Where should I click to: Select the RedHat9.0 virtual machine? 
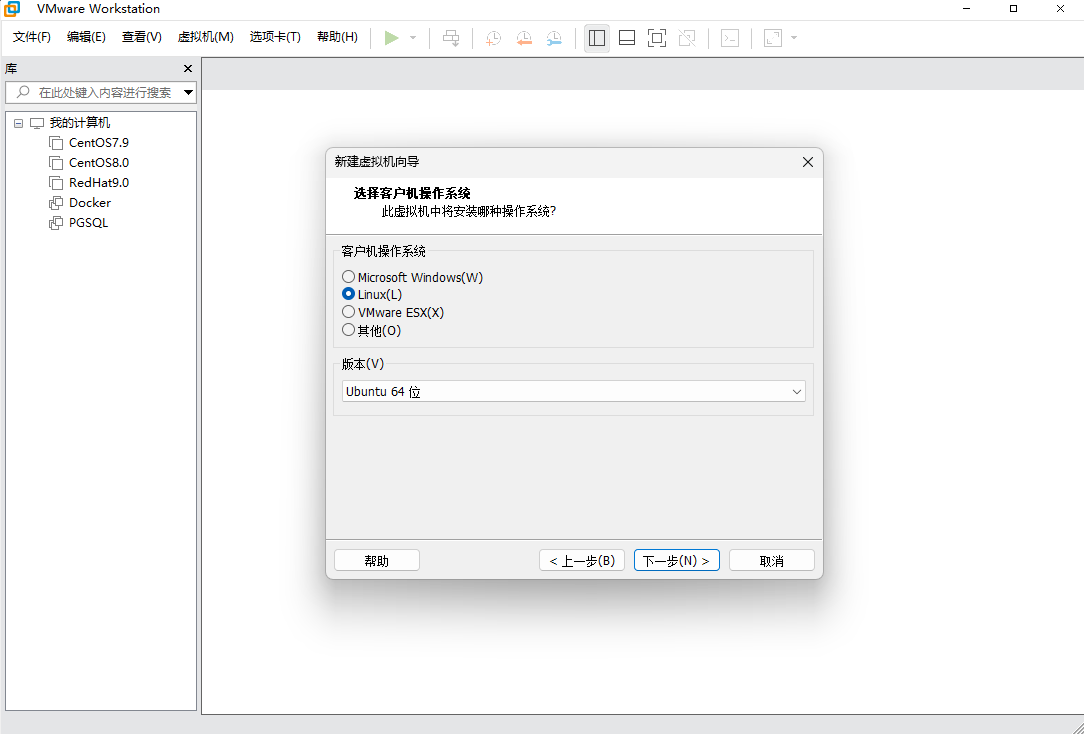(99, 183)
